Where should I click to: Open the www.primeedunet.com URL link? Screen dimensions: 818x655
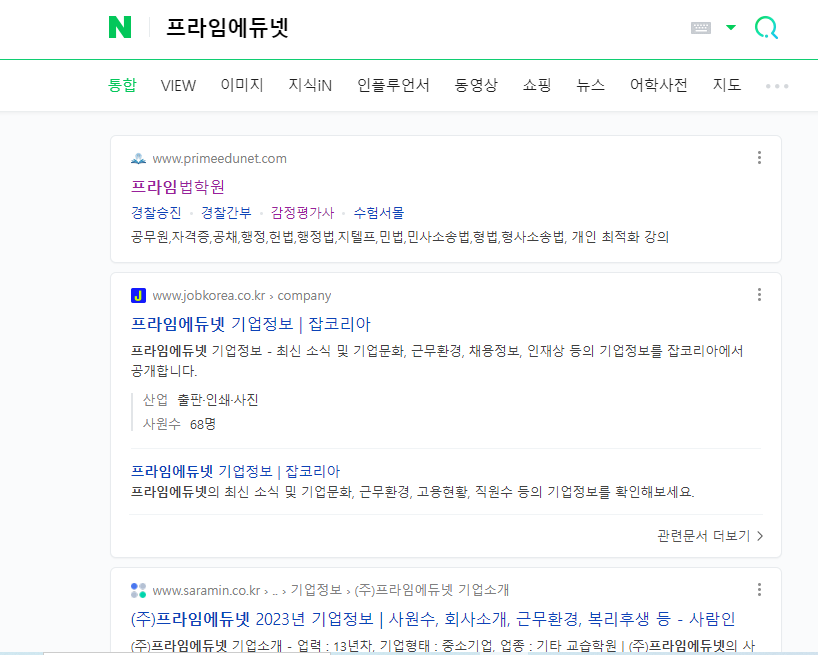pos(220,159)
